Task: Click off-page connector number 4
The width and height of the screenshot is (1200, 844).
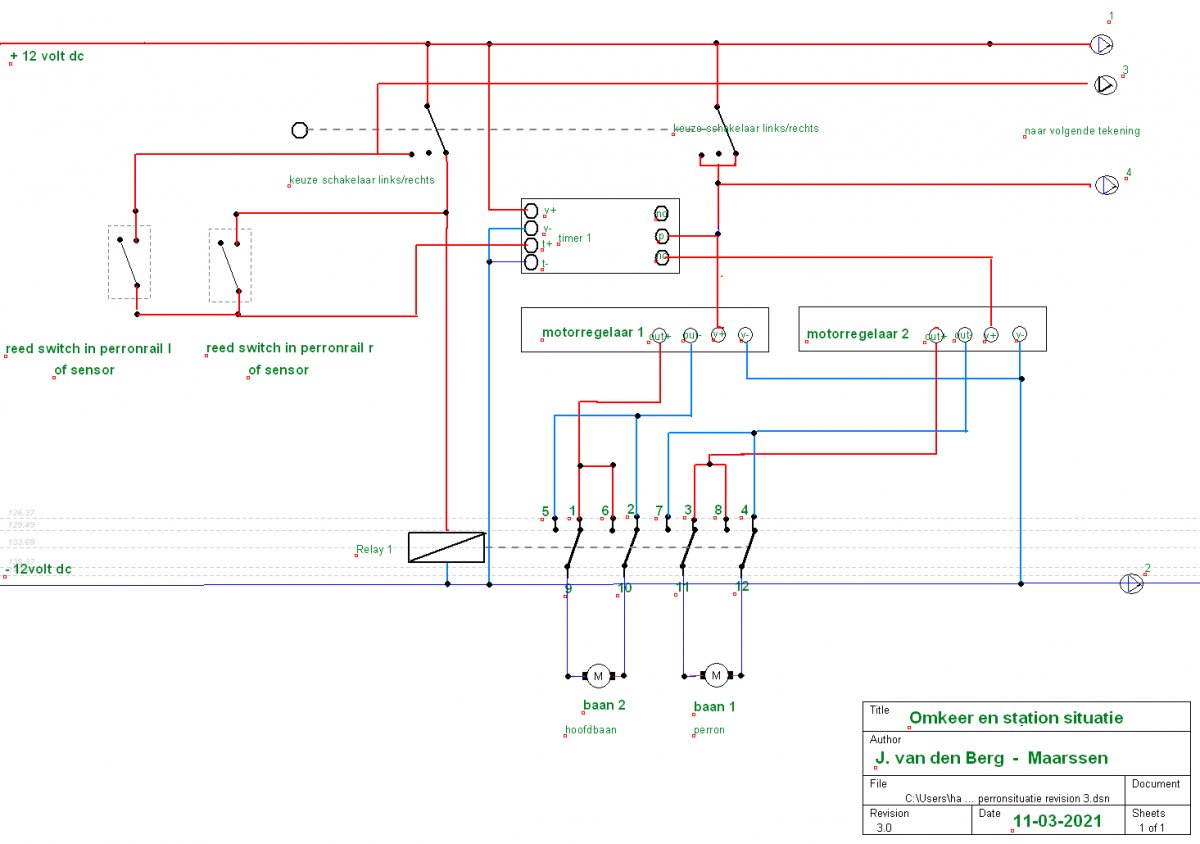Action: [1105, 185]
